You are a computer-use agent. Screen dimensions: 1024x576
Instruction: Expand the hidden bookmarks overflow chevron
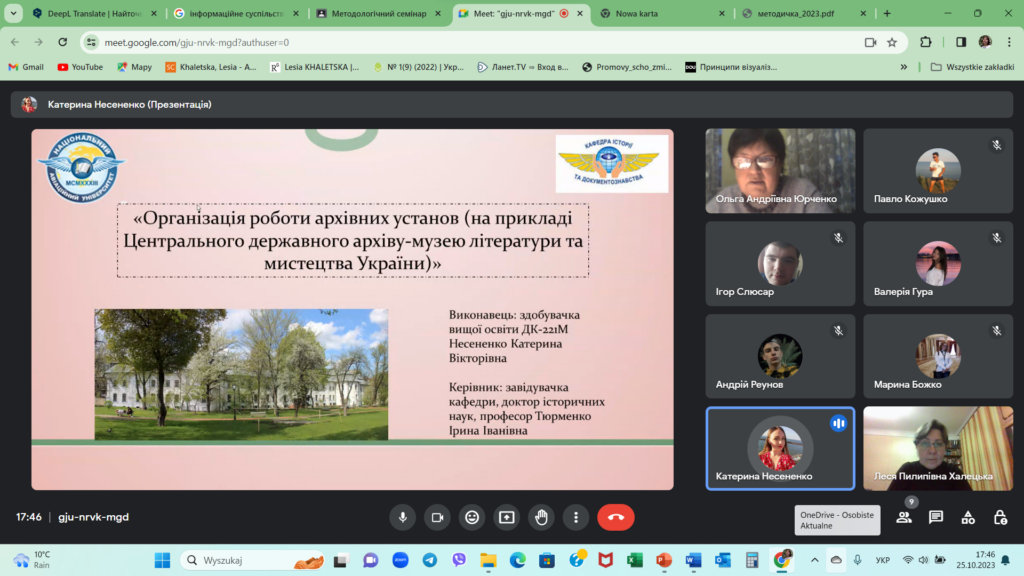(904, 67)
